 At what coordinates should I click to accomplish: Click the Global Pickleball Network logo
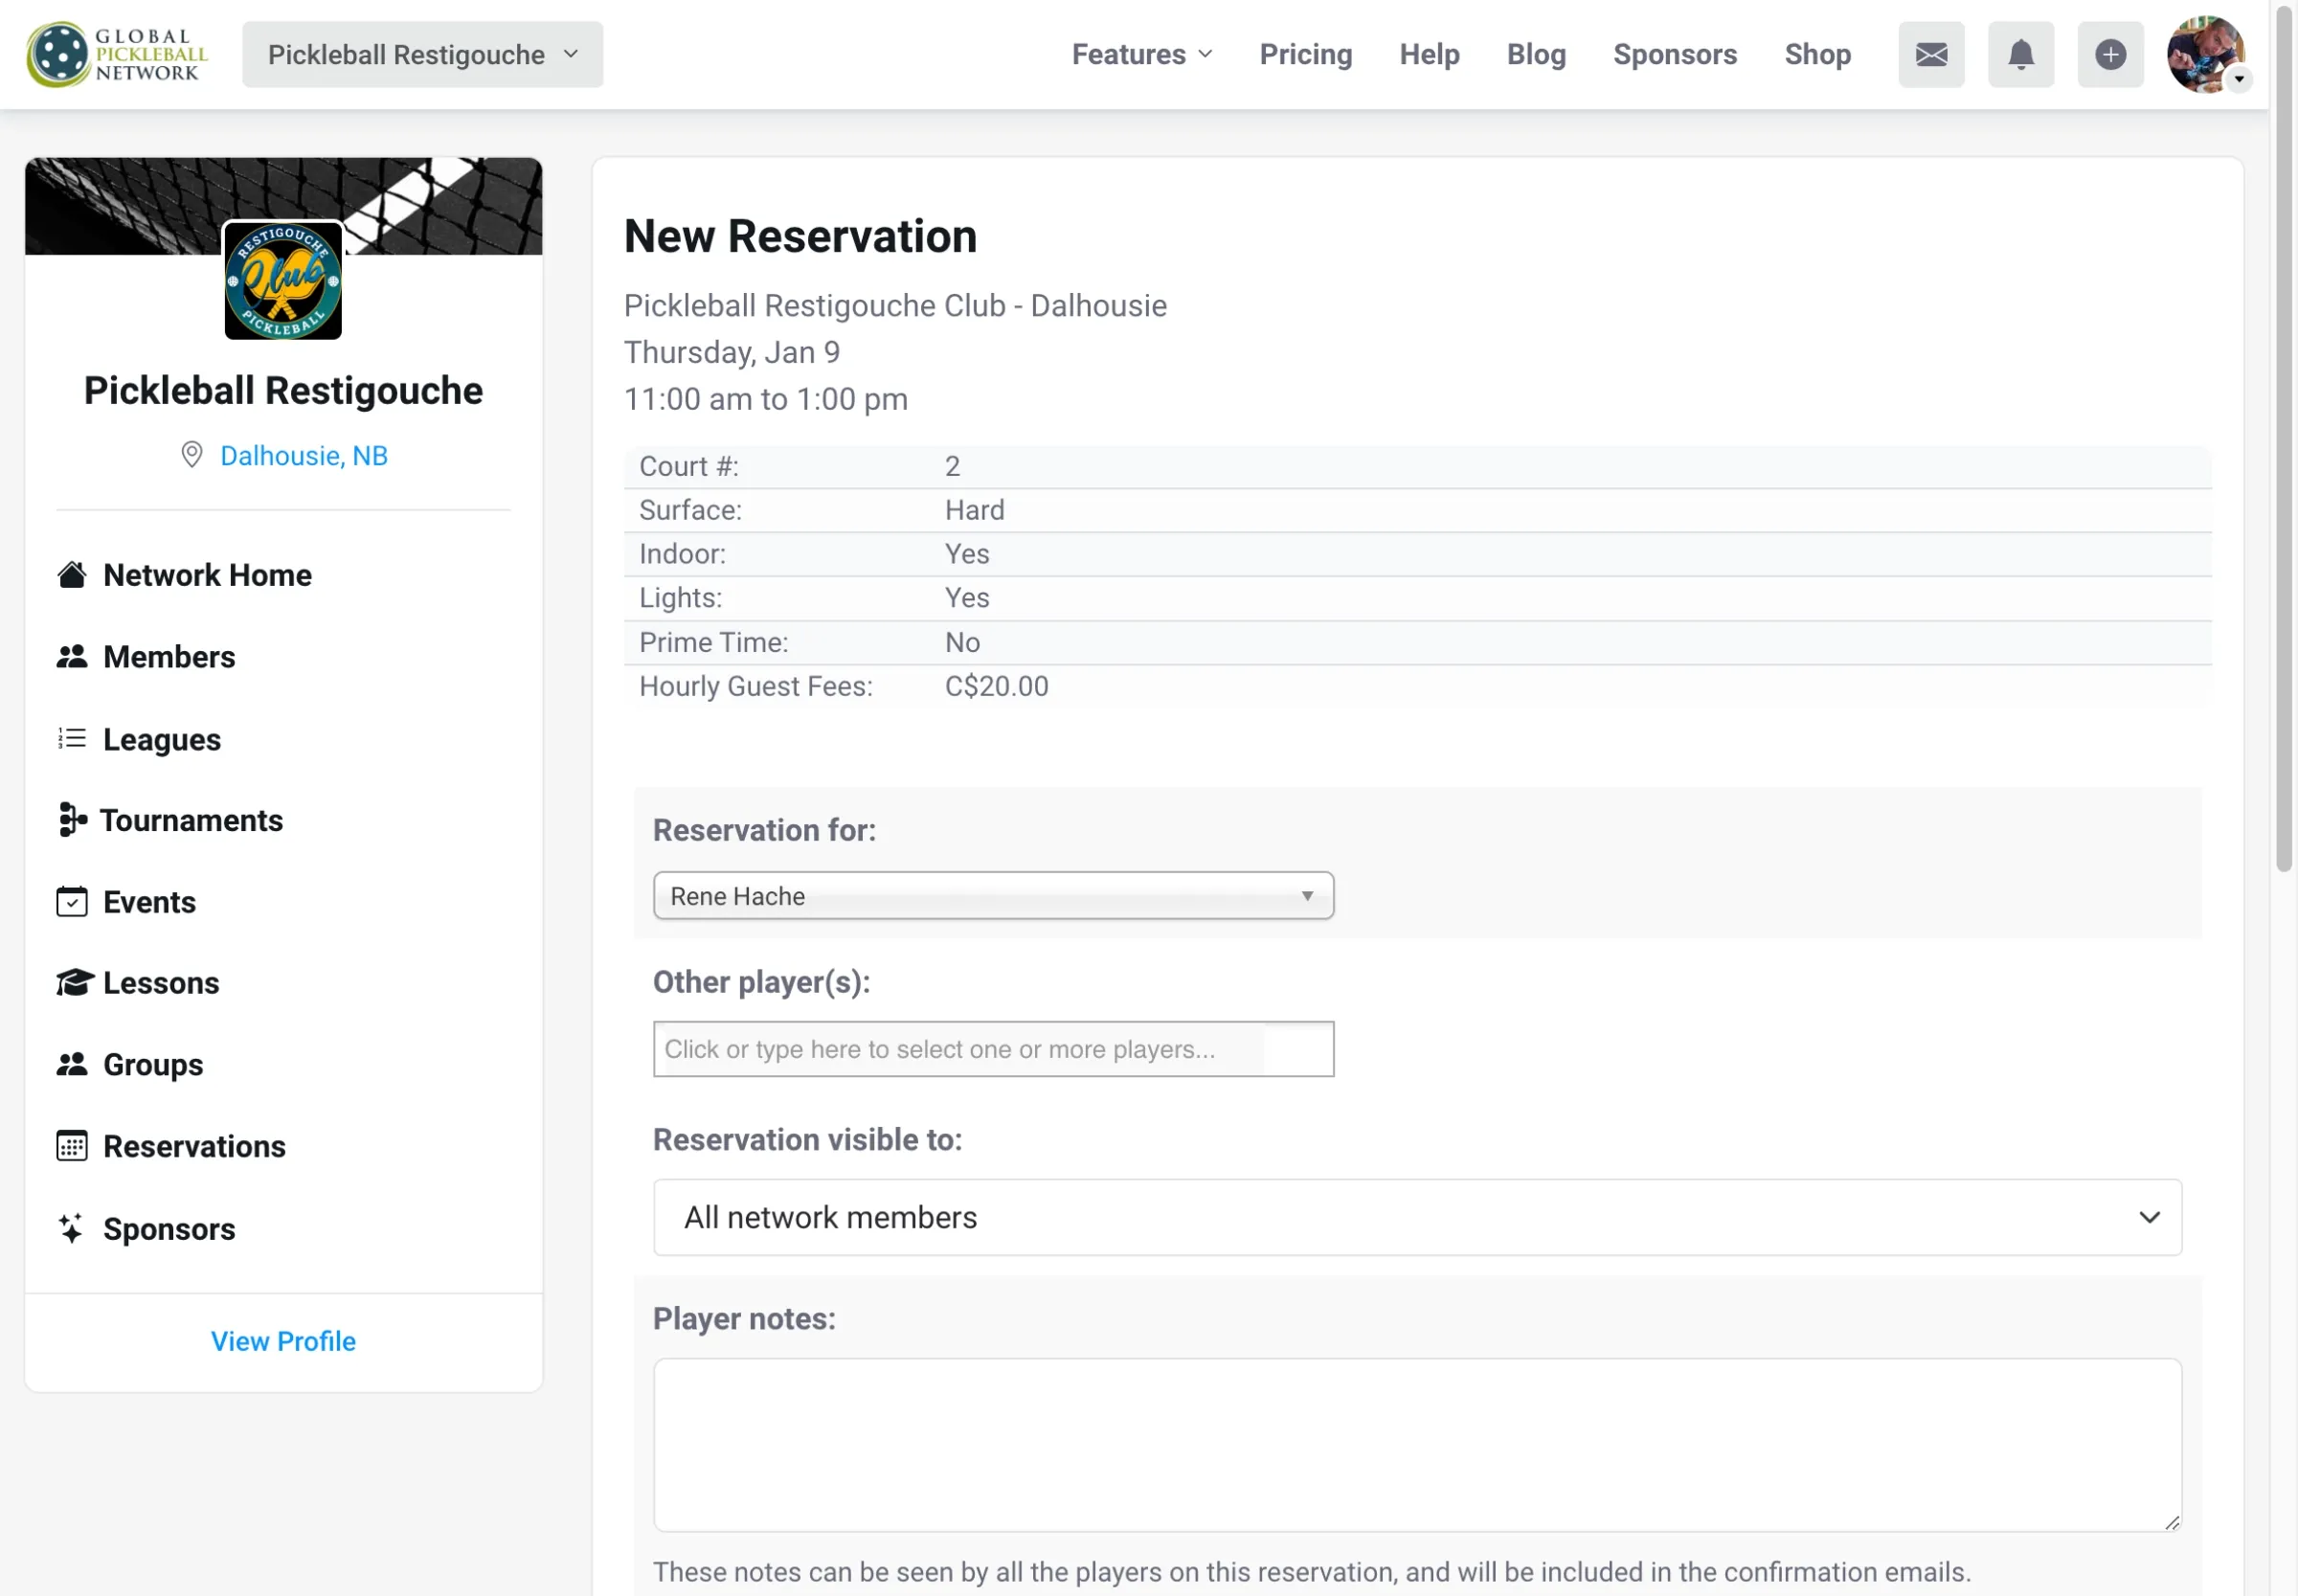117,54
